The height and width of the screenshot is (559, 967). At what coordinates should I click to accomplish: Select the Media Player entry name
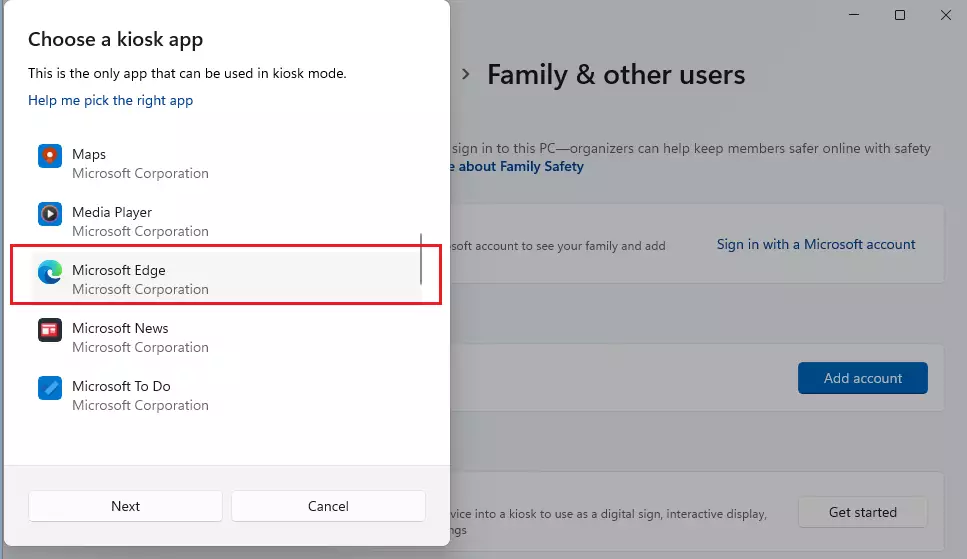coord(112,212)
